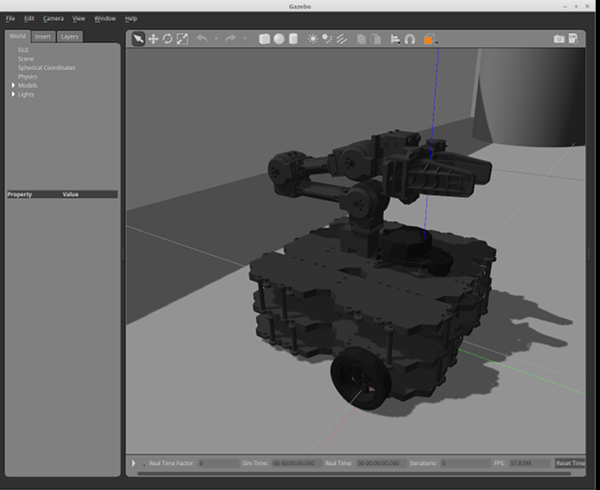Add a spot light

click(327, 39)
